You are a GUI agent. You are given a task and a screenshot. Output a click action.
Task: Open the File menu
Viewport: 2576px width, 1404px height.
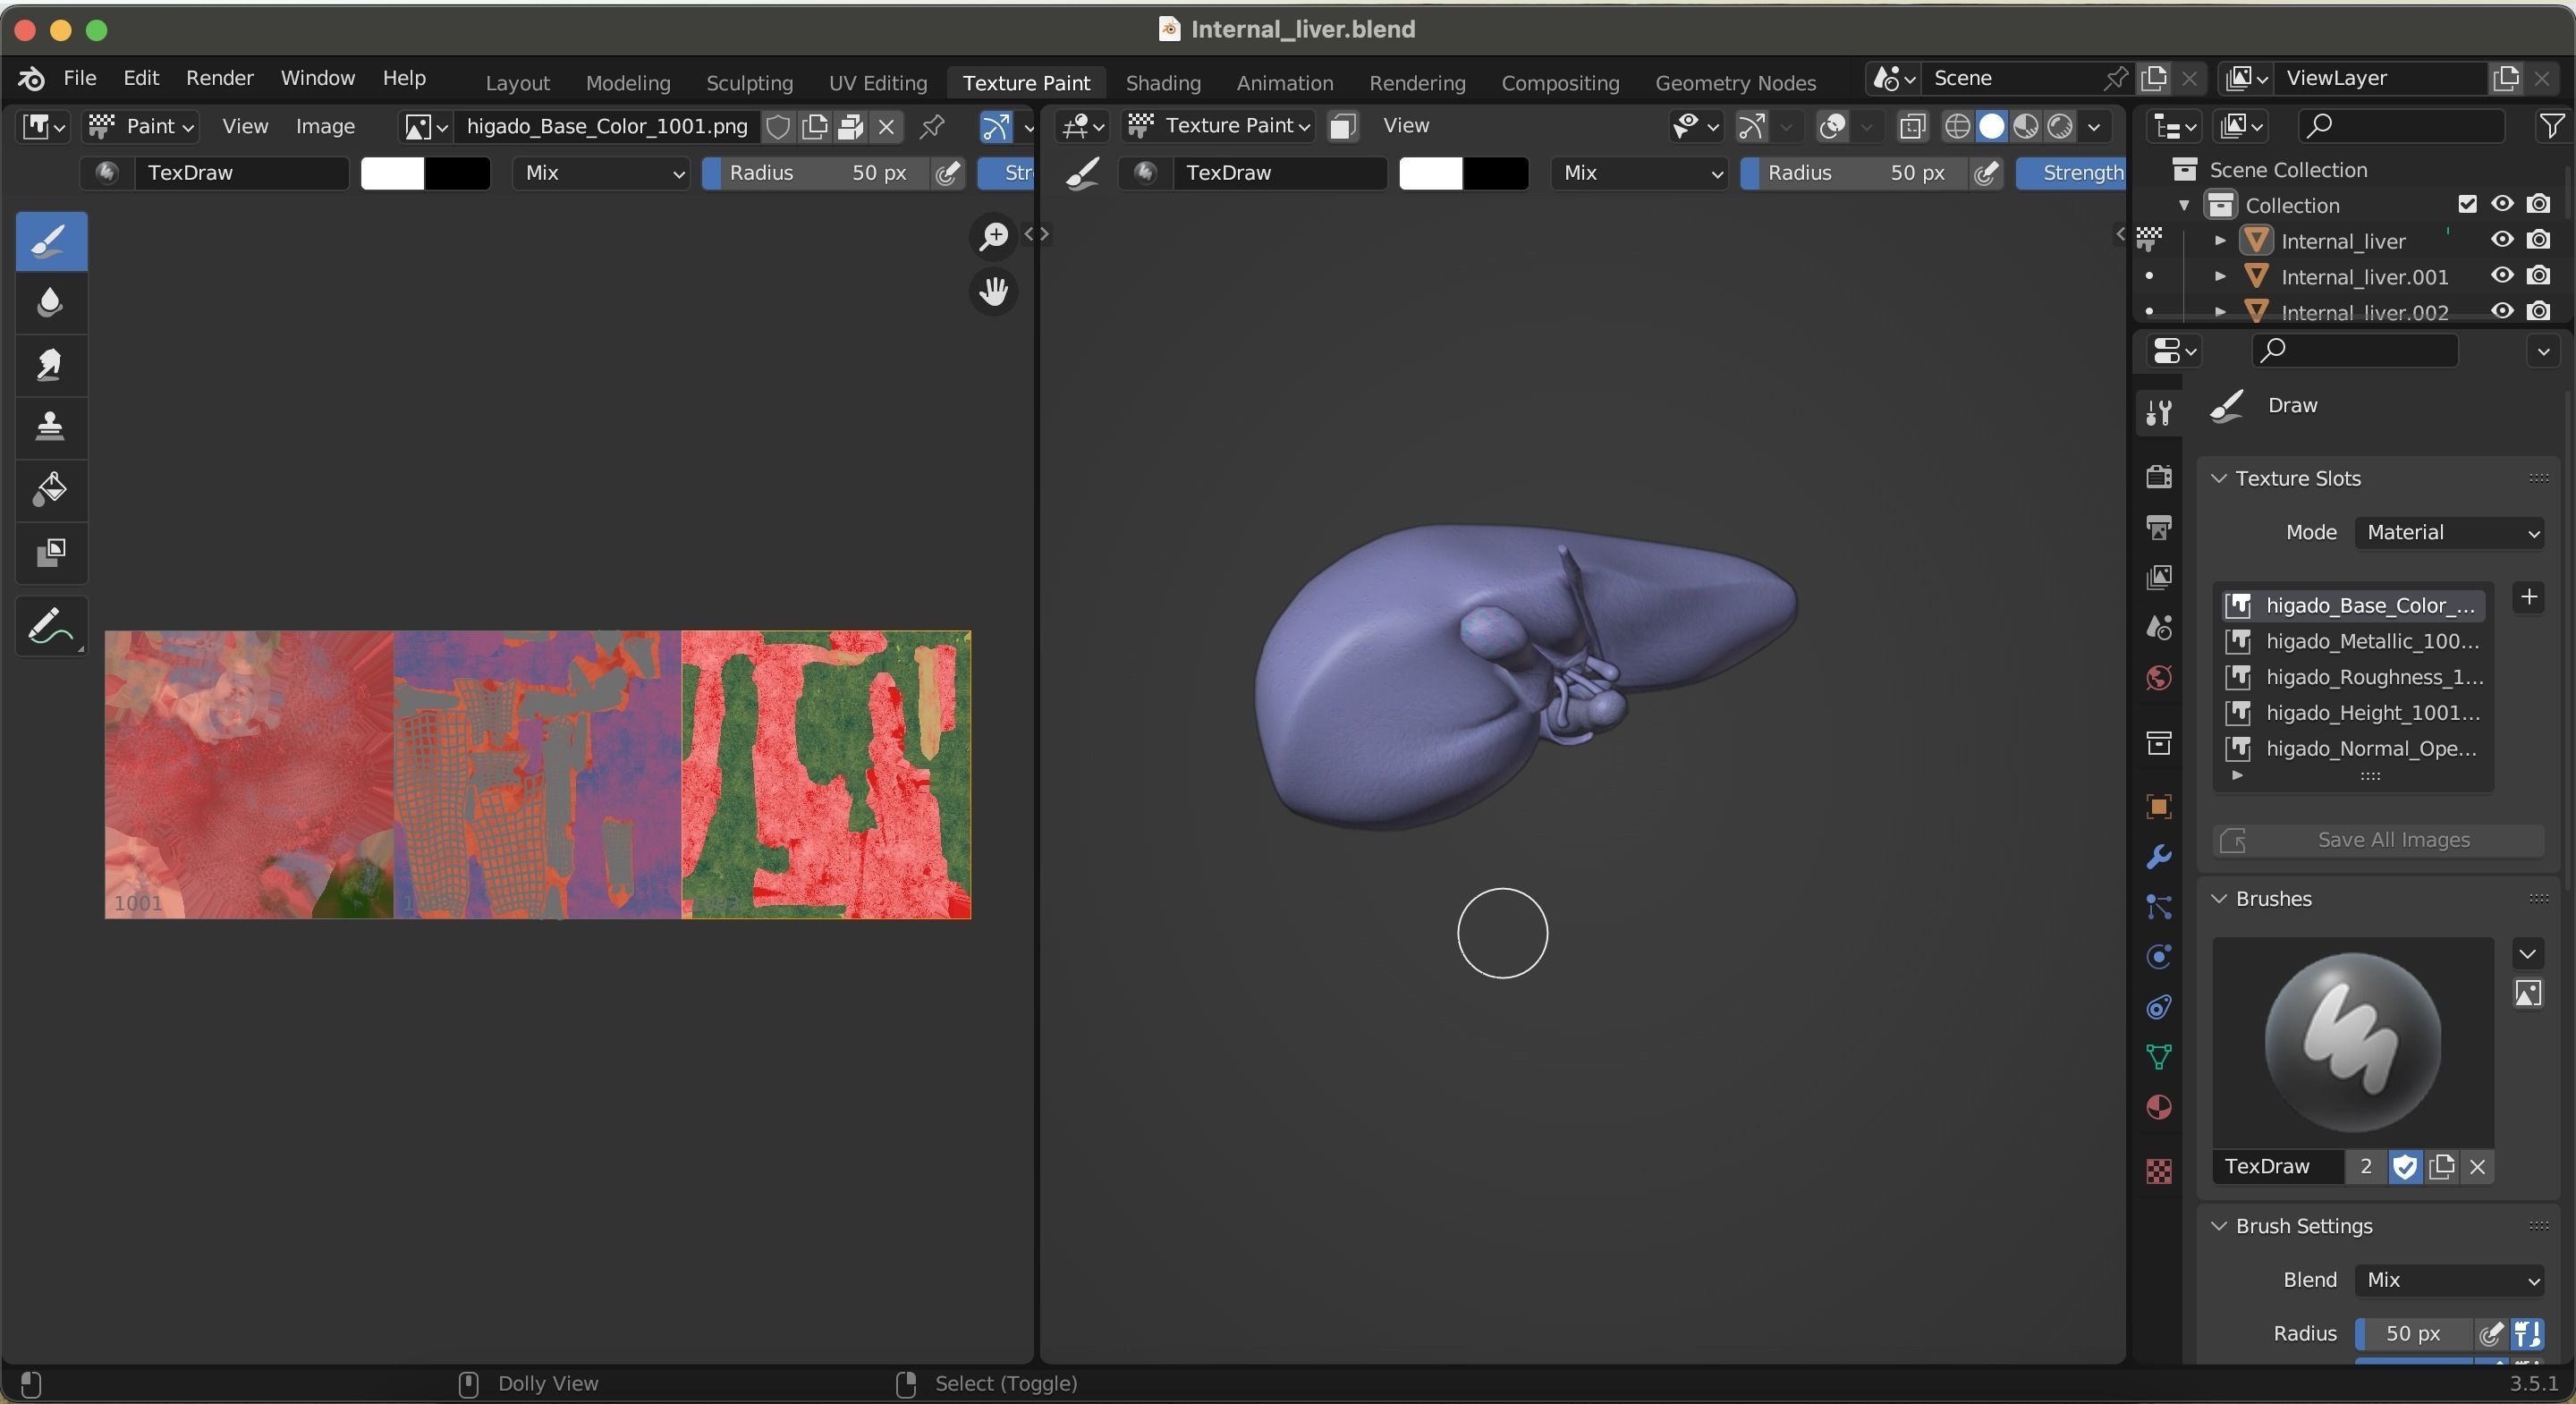coord(80,78)
